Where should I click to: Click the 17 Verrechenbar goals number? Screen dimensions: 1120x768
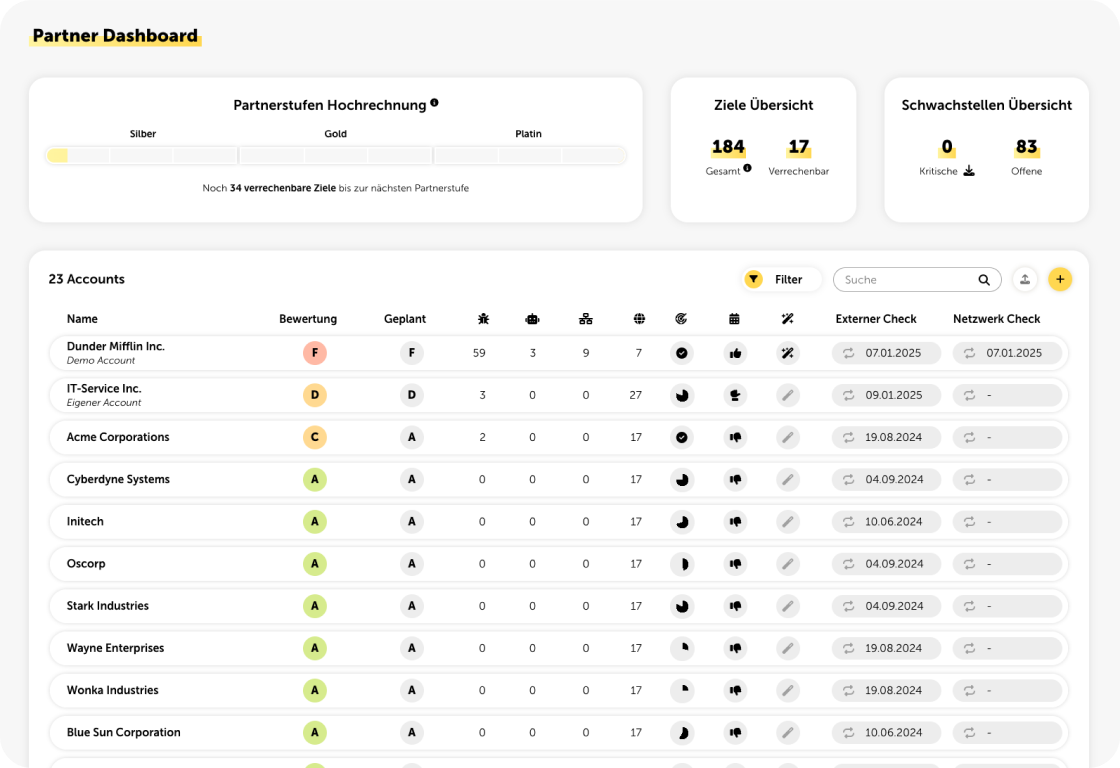click(799, 147)
